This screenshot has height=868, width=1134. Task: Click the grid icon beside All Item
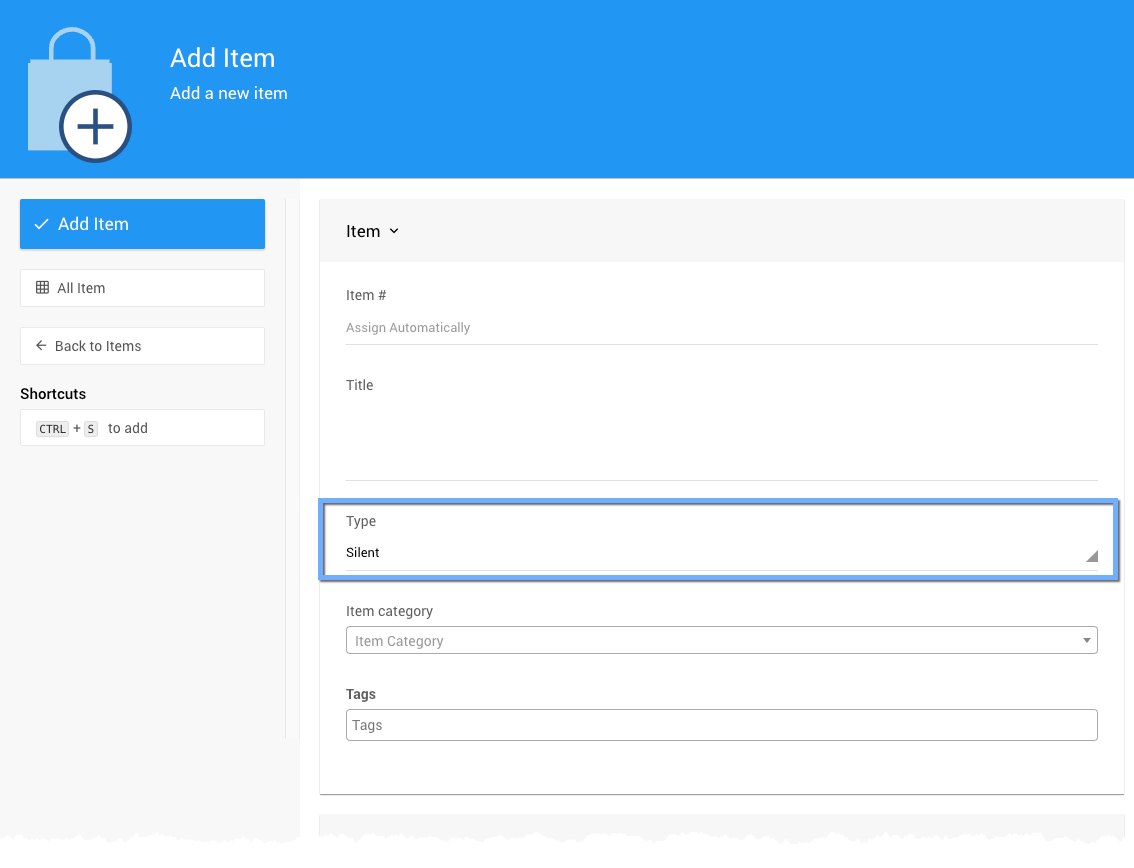(42, 288)
